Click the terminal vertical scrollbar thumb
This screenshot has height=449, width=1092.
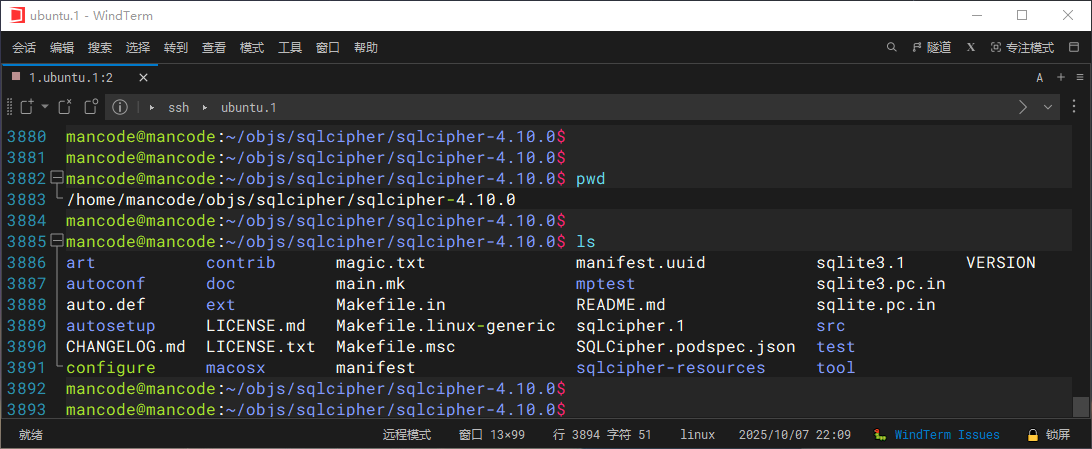click(1080, 406)
